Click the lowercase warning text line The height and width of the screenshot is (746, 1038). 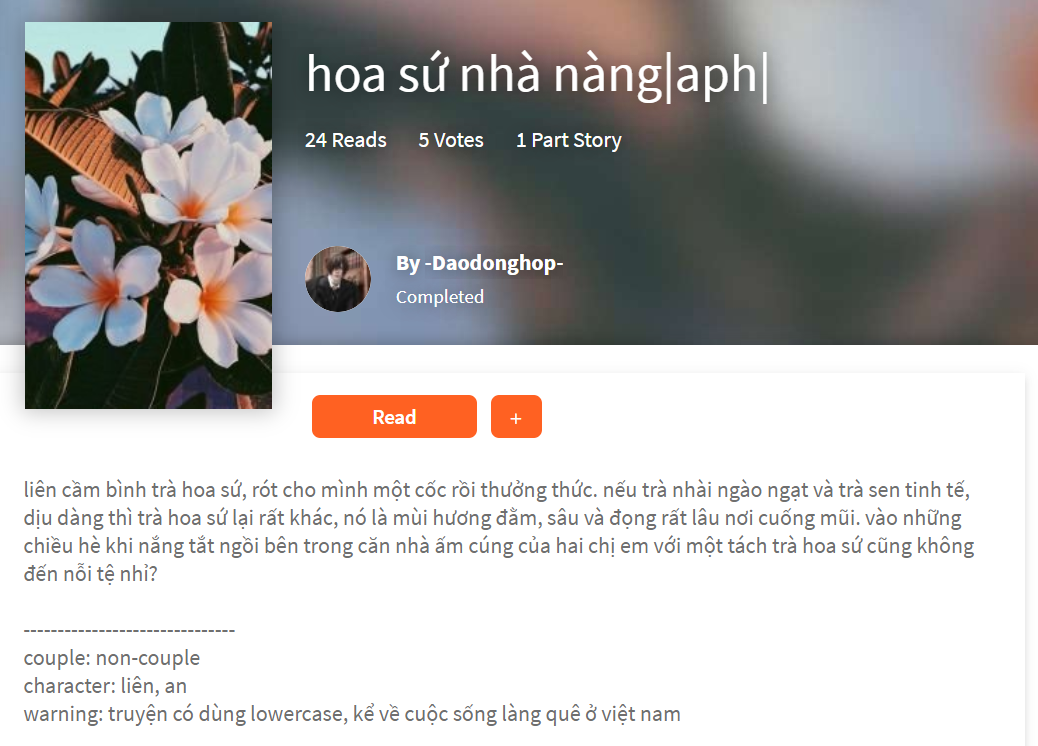pos(352,714)
